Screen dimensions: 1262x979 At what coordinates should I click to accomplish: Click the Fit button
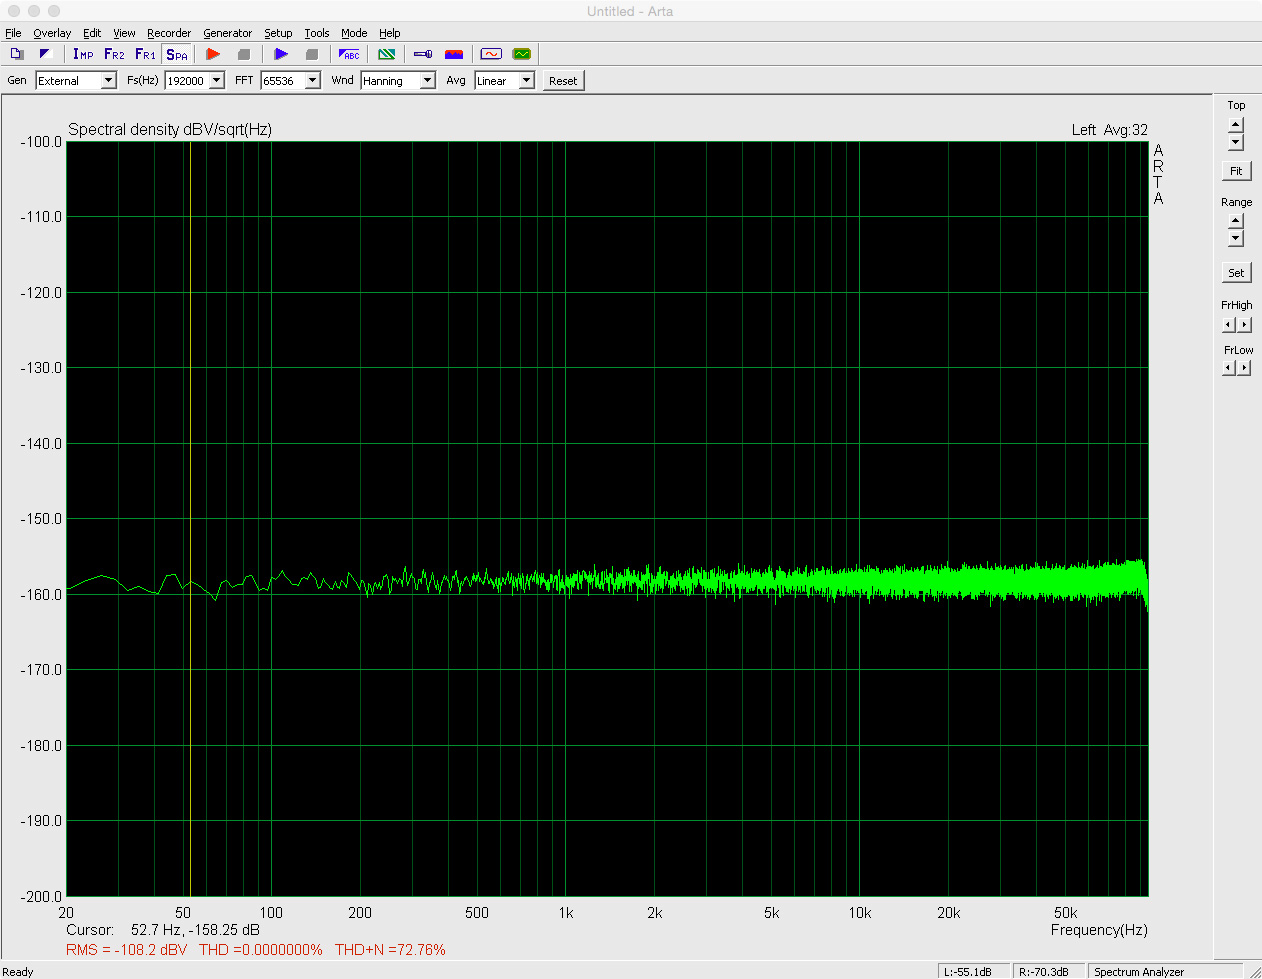coord(1236,171)
